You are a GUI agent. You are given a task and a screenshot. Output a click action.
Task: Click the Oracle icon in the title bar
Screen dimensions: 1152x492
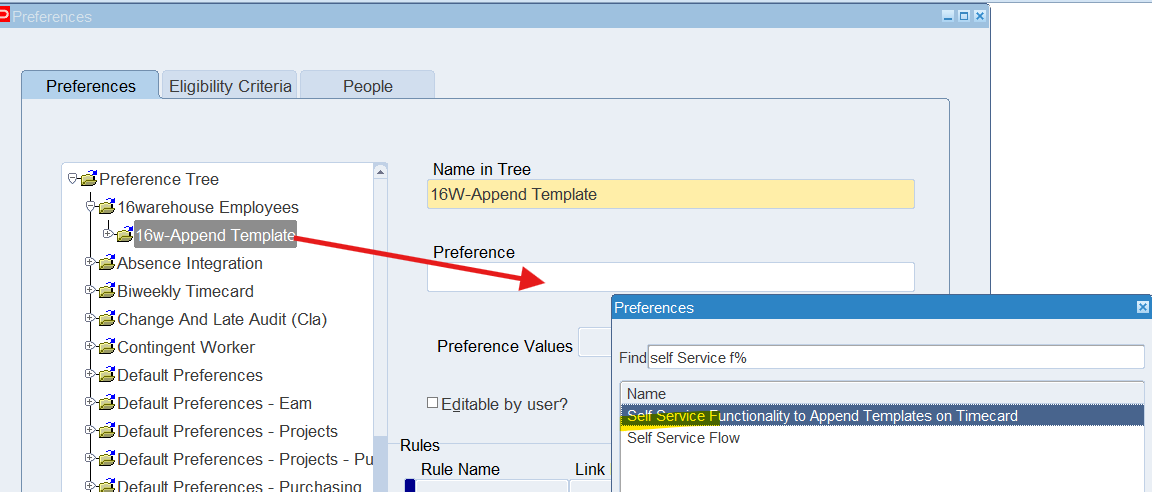pos(5,16)
